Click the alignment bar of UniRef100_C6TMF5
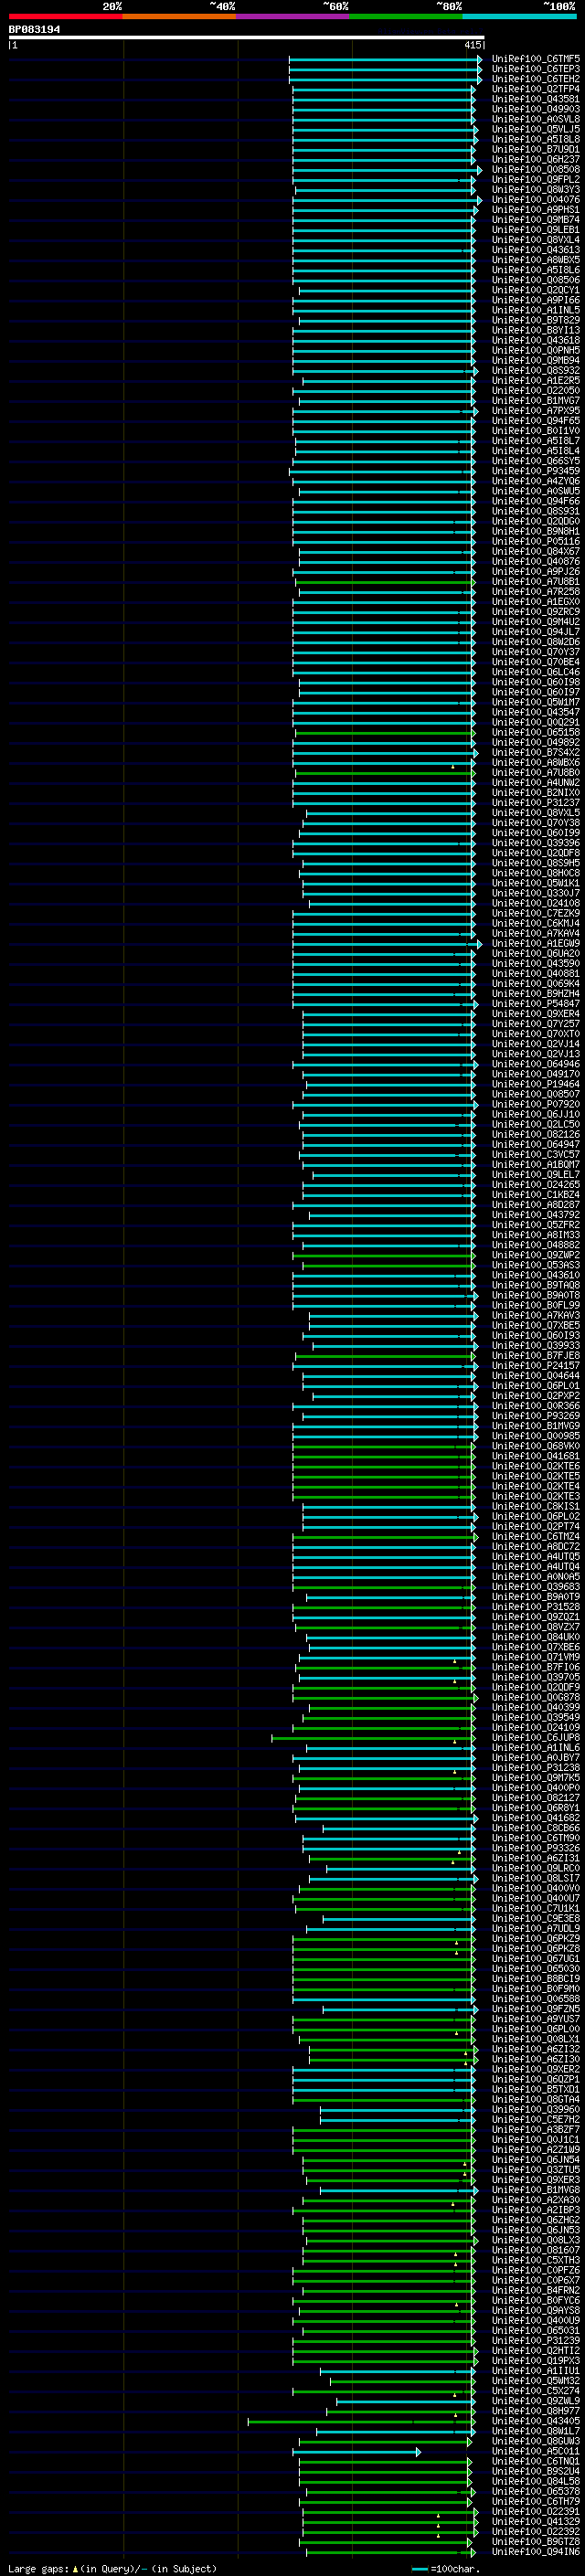Image resolution: width=585 pixels, height=2576 pixels. (385, 59)
